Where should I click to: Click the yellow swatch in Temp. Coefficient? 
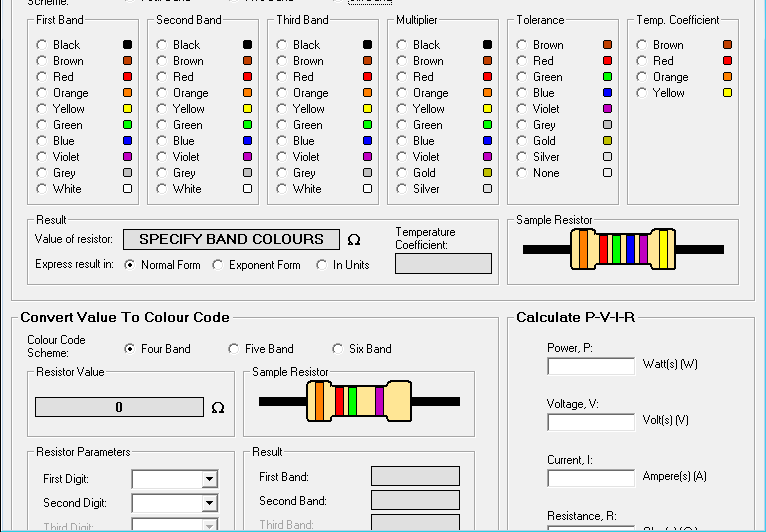[x=727, y=93]
